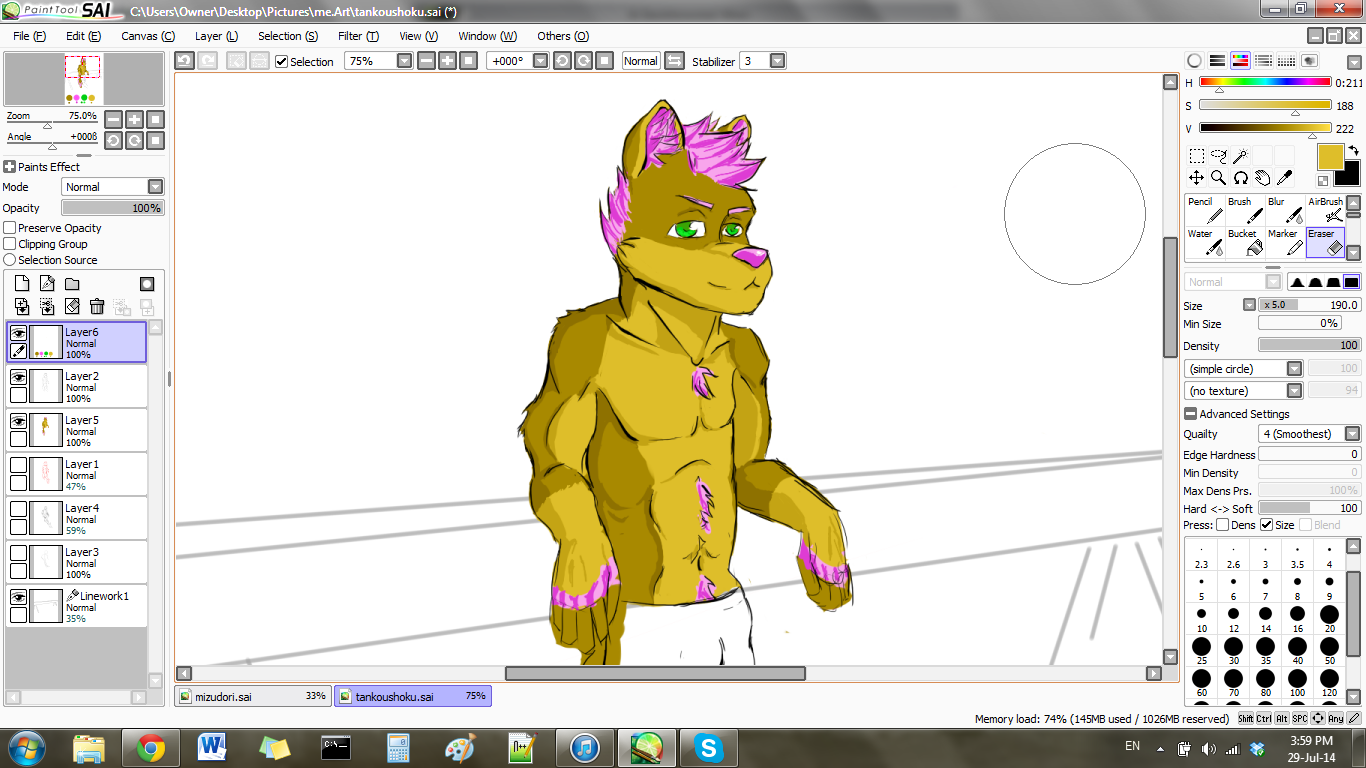This screenshot has height=768, width=1366.
Task: Hide Layer6 using its eye icon
Action: (18, 333)
